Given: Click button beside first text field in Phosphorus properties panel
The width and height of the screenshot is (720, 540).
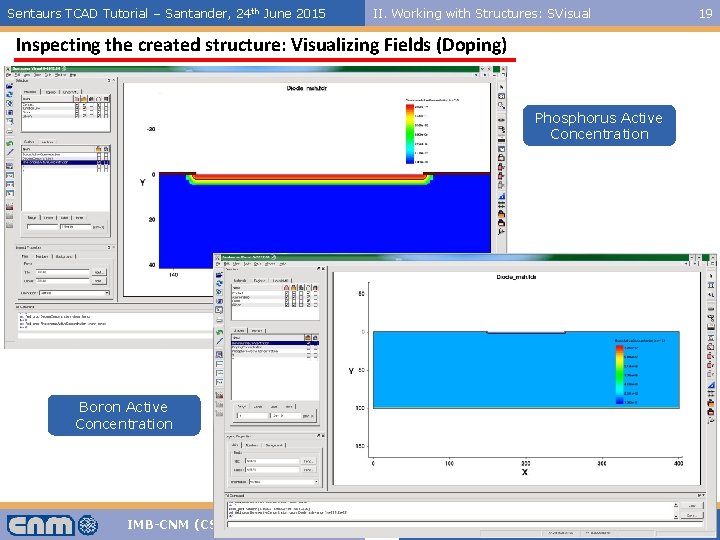Looking at the screenshot, I should pos(99,272).
